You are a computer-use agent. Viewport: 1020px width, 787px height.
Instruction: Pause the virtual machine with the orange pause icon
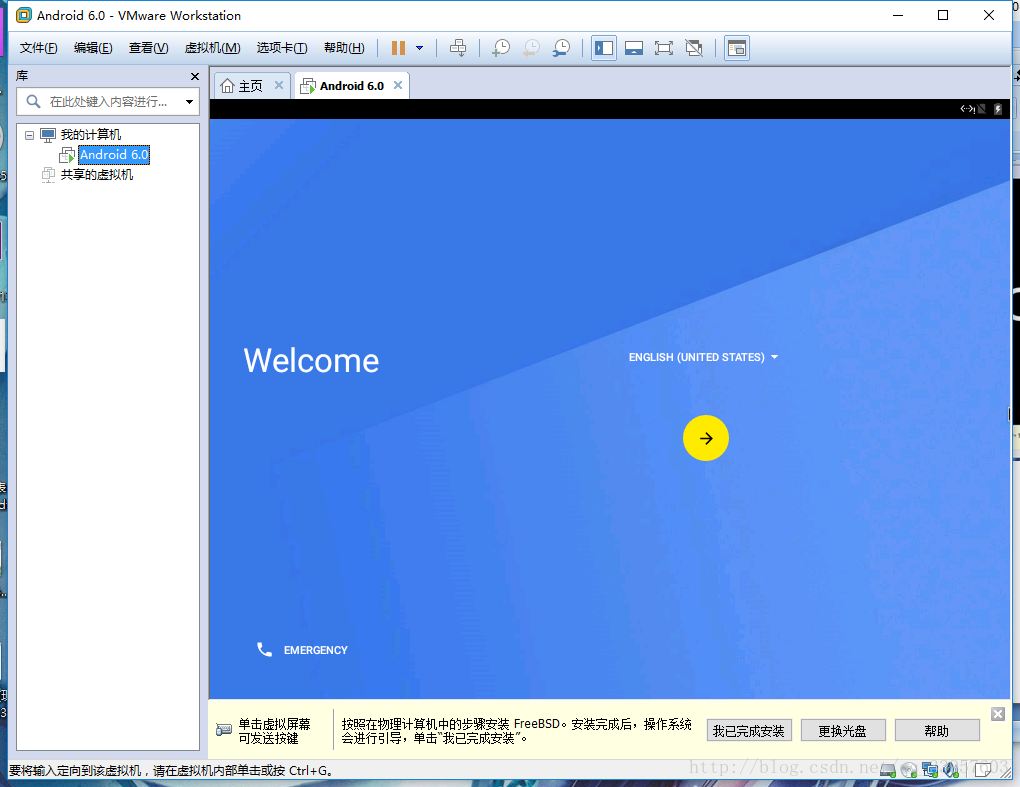click(398, 47)
